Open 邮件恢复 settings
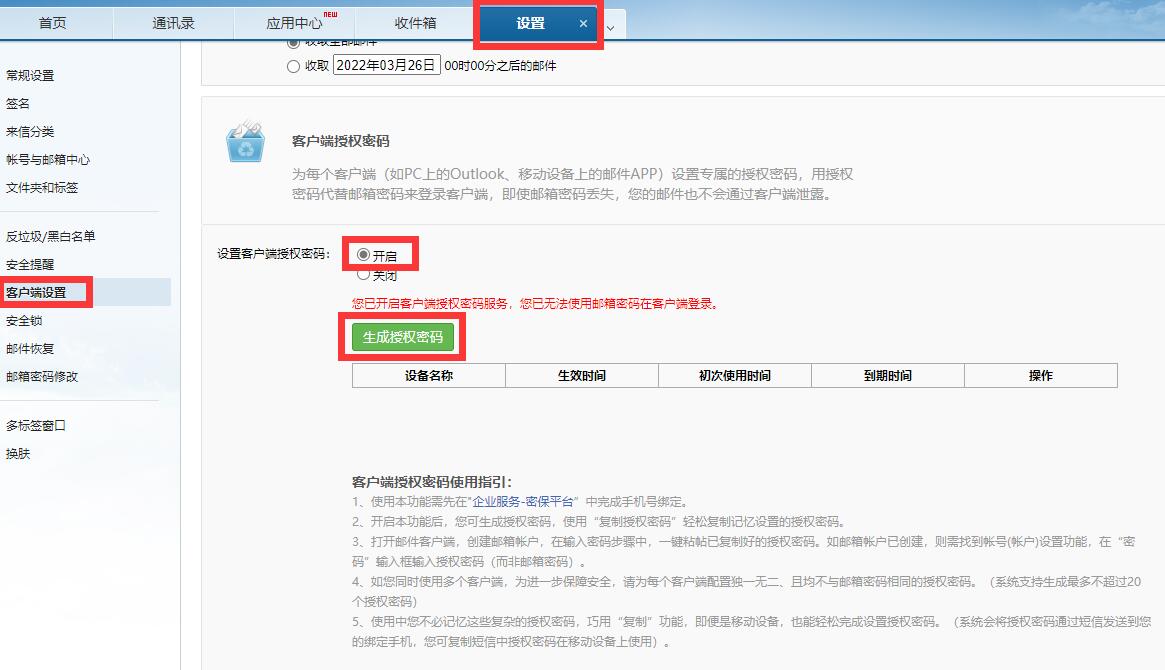The height and width of the screenshot is (670, 1165). [30, 348]
